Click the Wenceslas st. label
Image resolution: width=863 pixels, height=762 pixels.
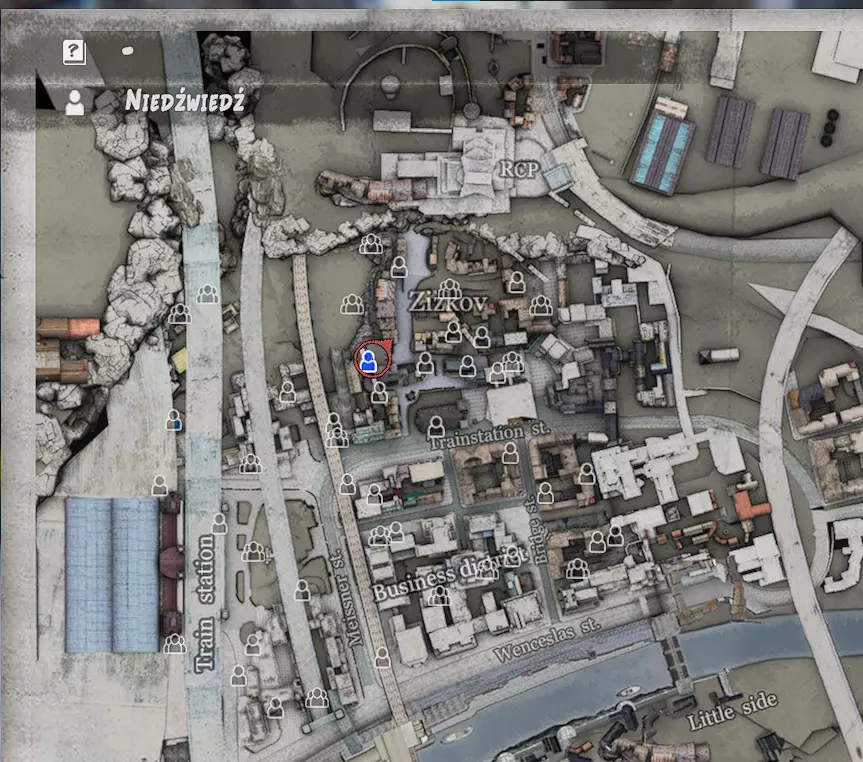tap(547, 639)
